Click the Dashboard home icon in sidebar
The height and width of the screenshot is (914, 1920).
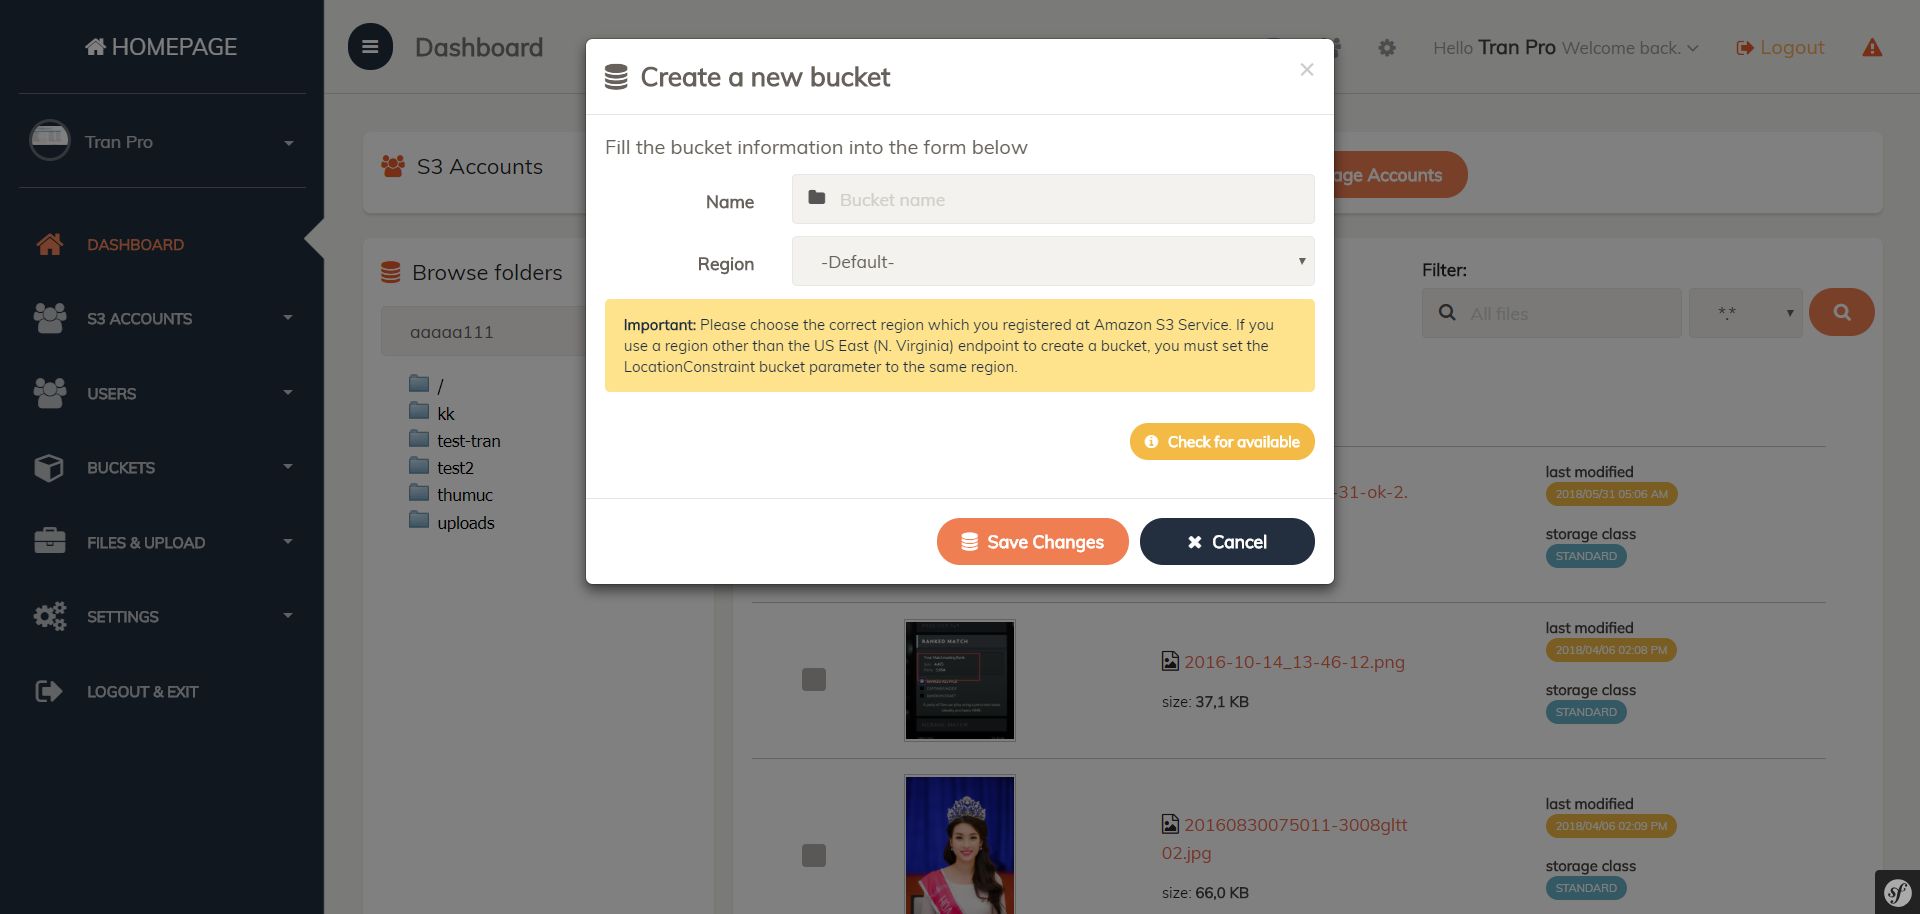50,244
